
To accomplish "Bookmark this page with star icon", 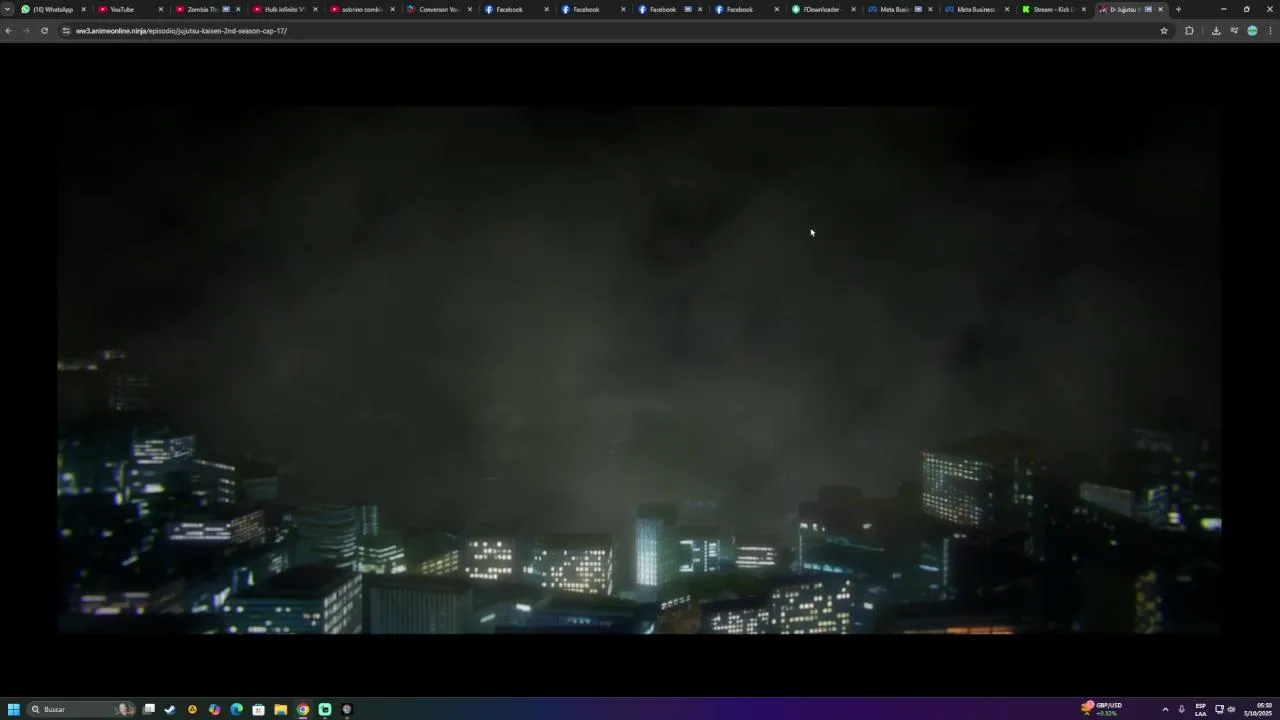I will 1164,31.
